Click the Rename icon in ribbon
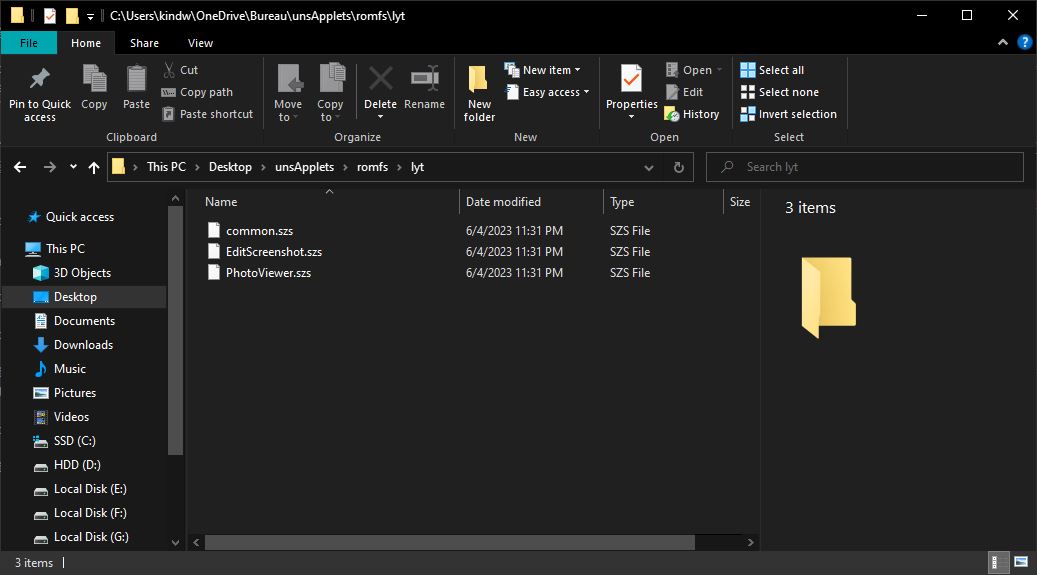The image size is (1037, 575). (424, 80)
